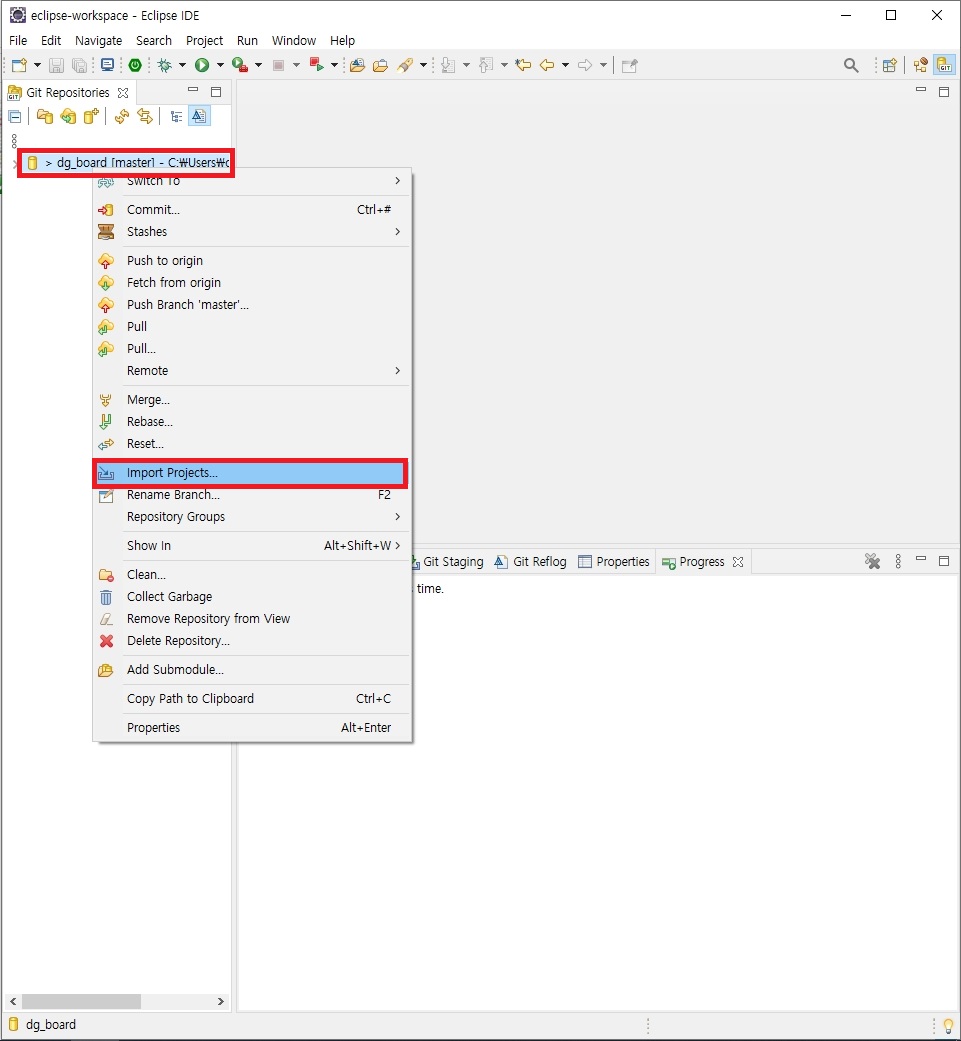Click the green Run play icon

tap(202, 65)
